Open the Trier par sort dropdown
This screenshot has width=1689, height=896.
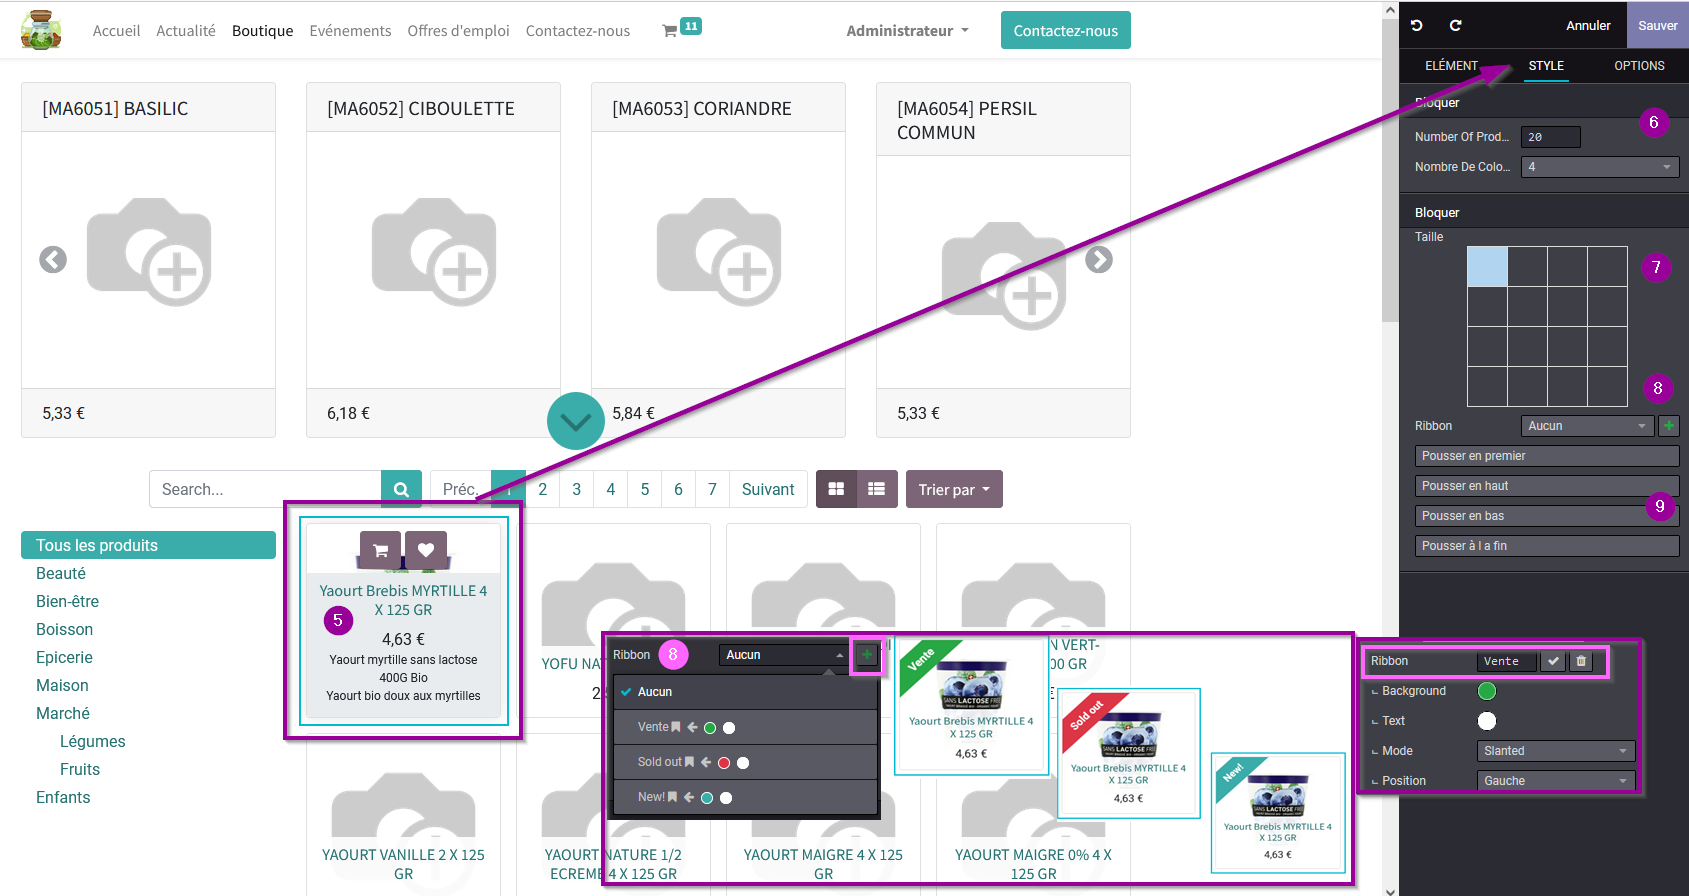[x=954, y=489]
